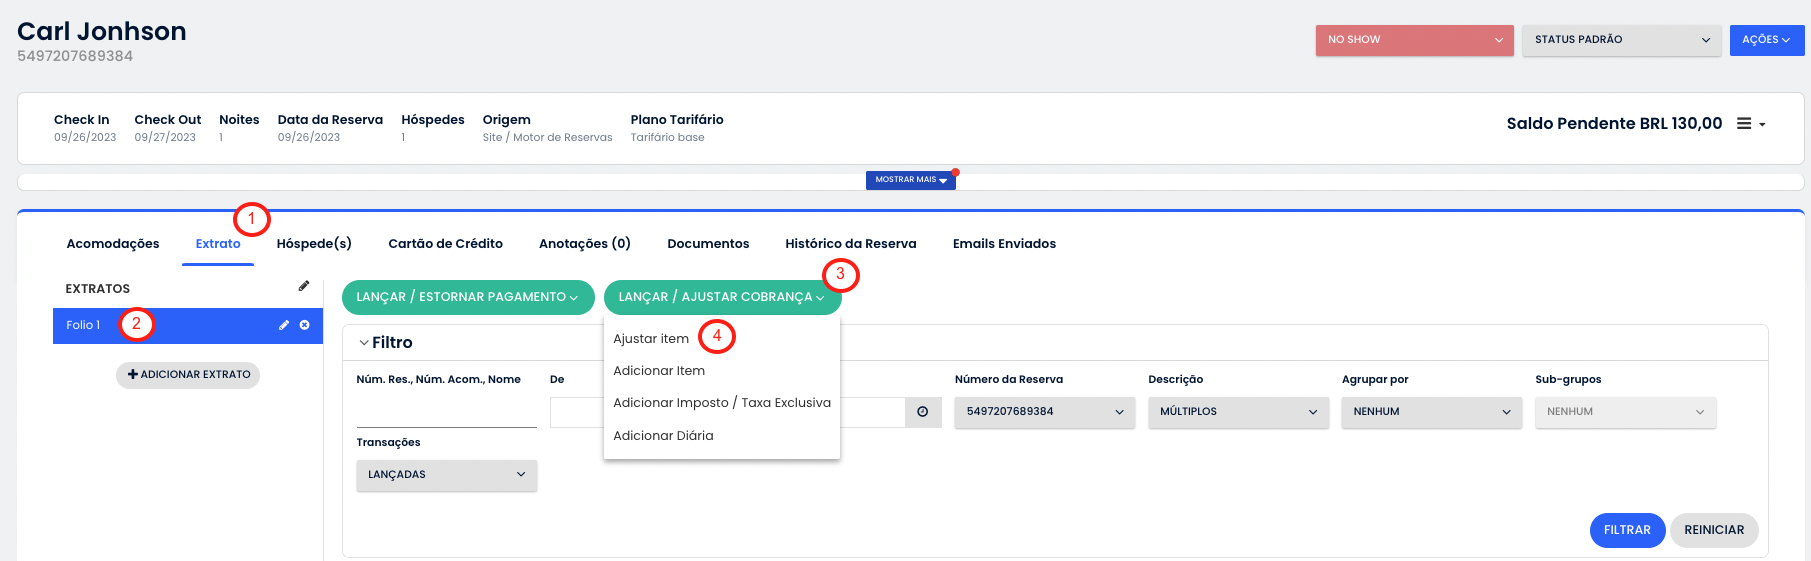Open the STATUS PADRÃO dropdown

1620,40
